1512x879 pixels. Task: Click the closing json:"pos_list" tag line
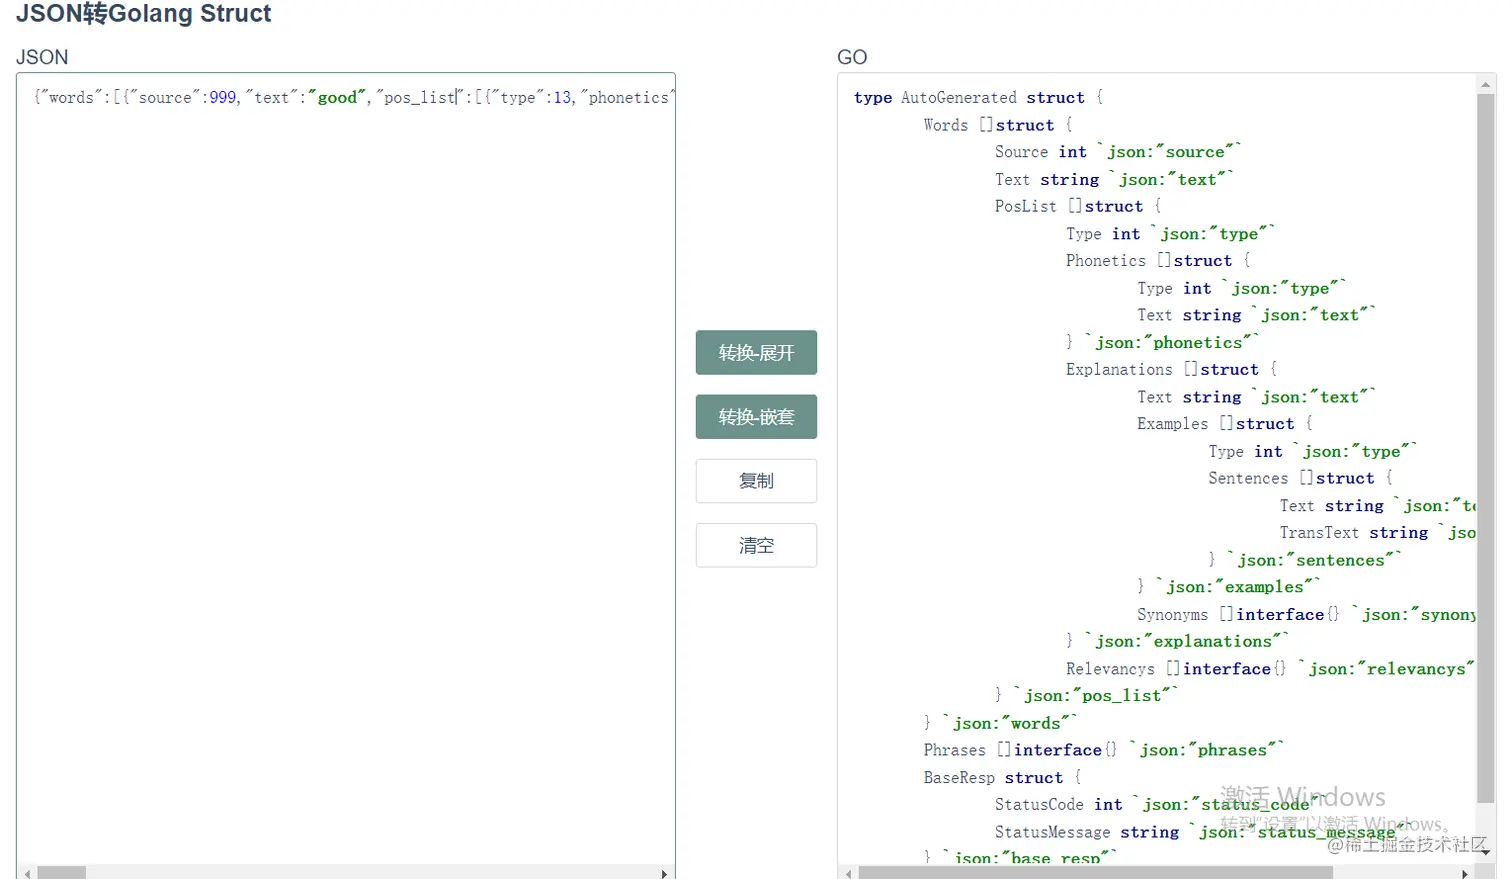(1086, 695)
